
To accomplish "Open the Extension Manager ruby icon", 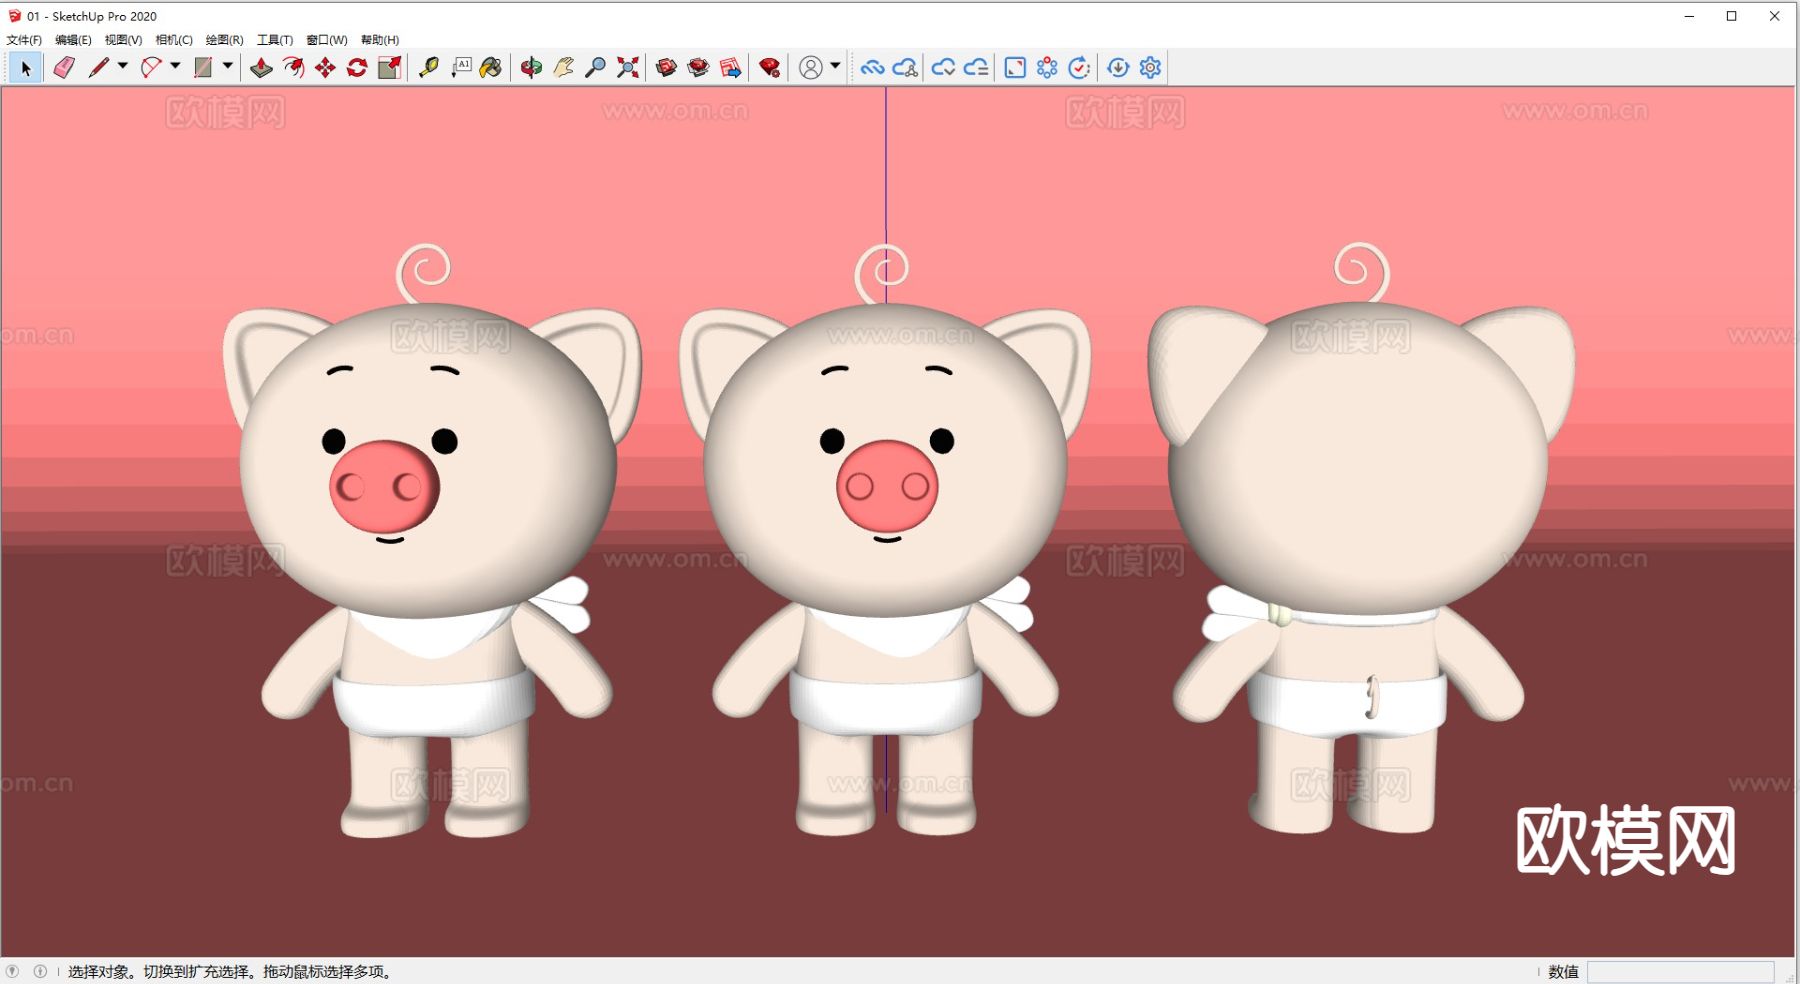I will (x=769, y=67).
